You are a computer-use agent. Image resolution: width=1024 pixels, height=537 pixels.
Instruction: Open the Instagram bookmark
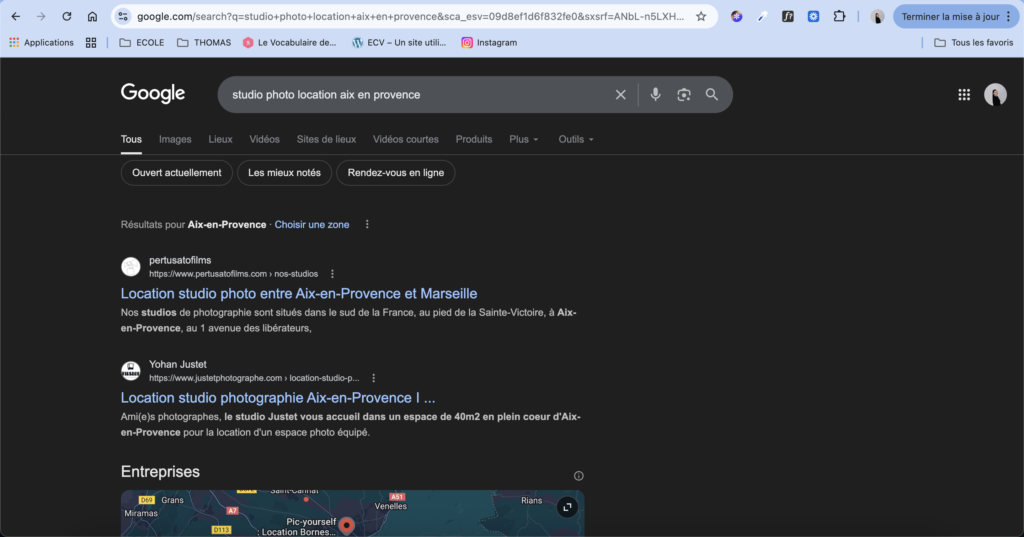click(489, 42)
